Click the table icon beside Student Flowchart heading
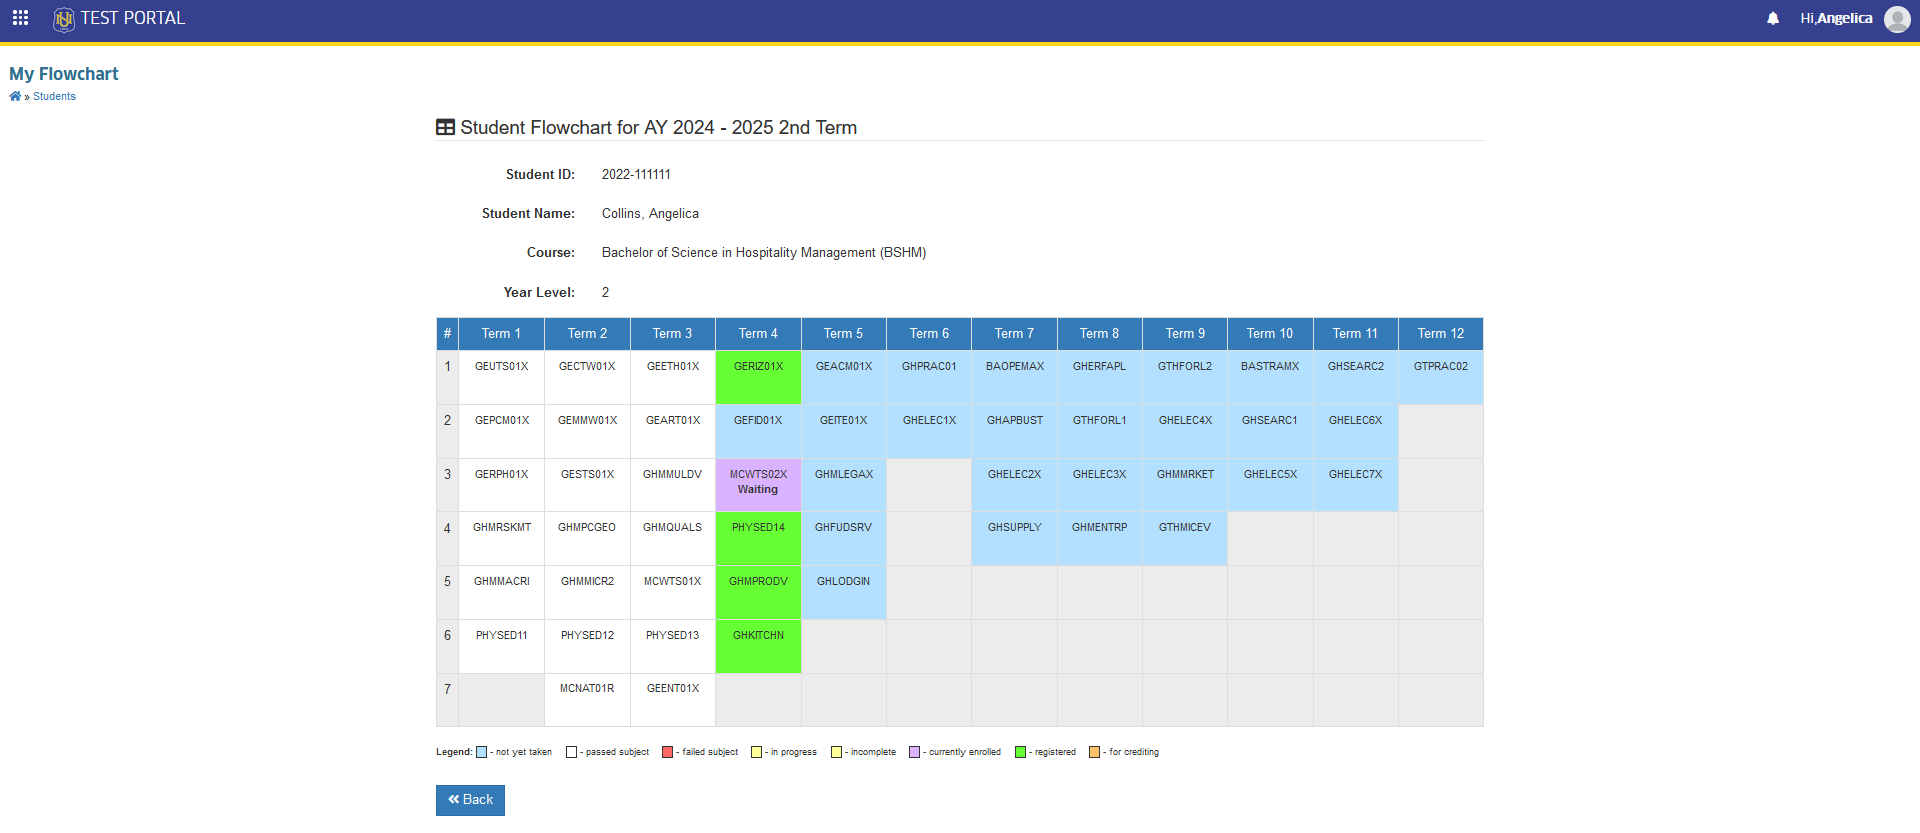The width and height of the screenshot is (1920, 833). [x=446, y=127]
